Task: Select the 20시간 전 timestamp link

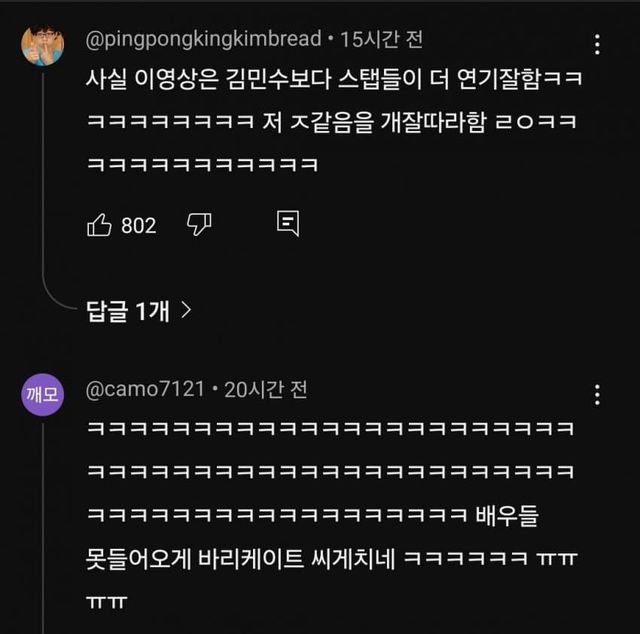Action: point(266,389)
